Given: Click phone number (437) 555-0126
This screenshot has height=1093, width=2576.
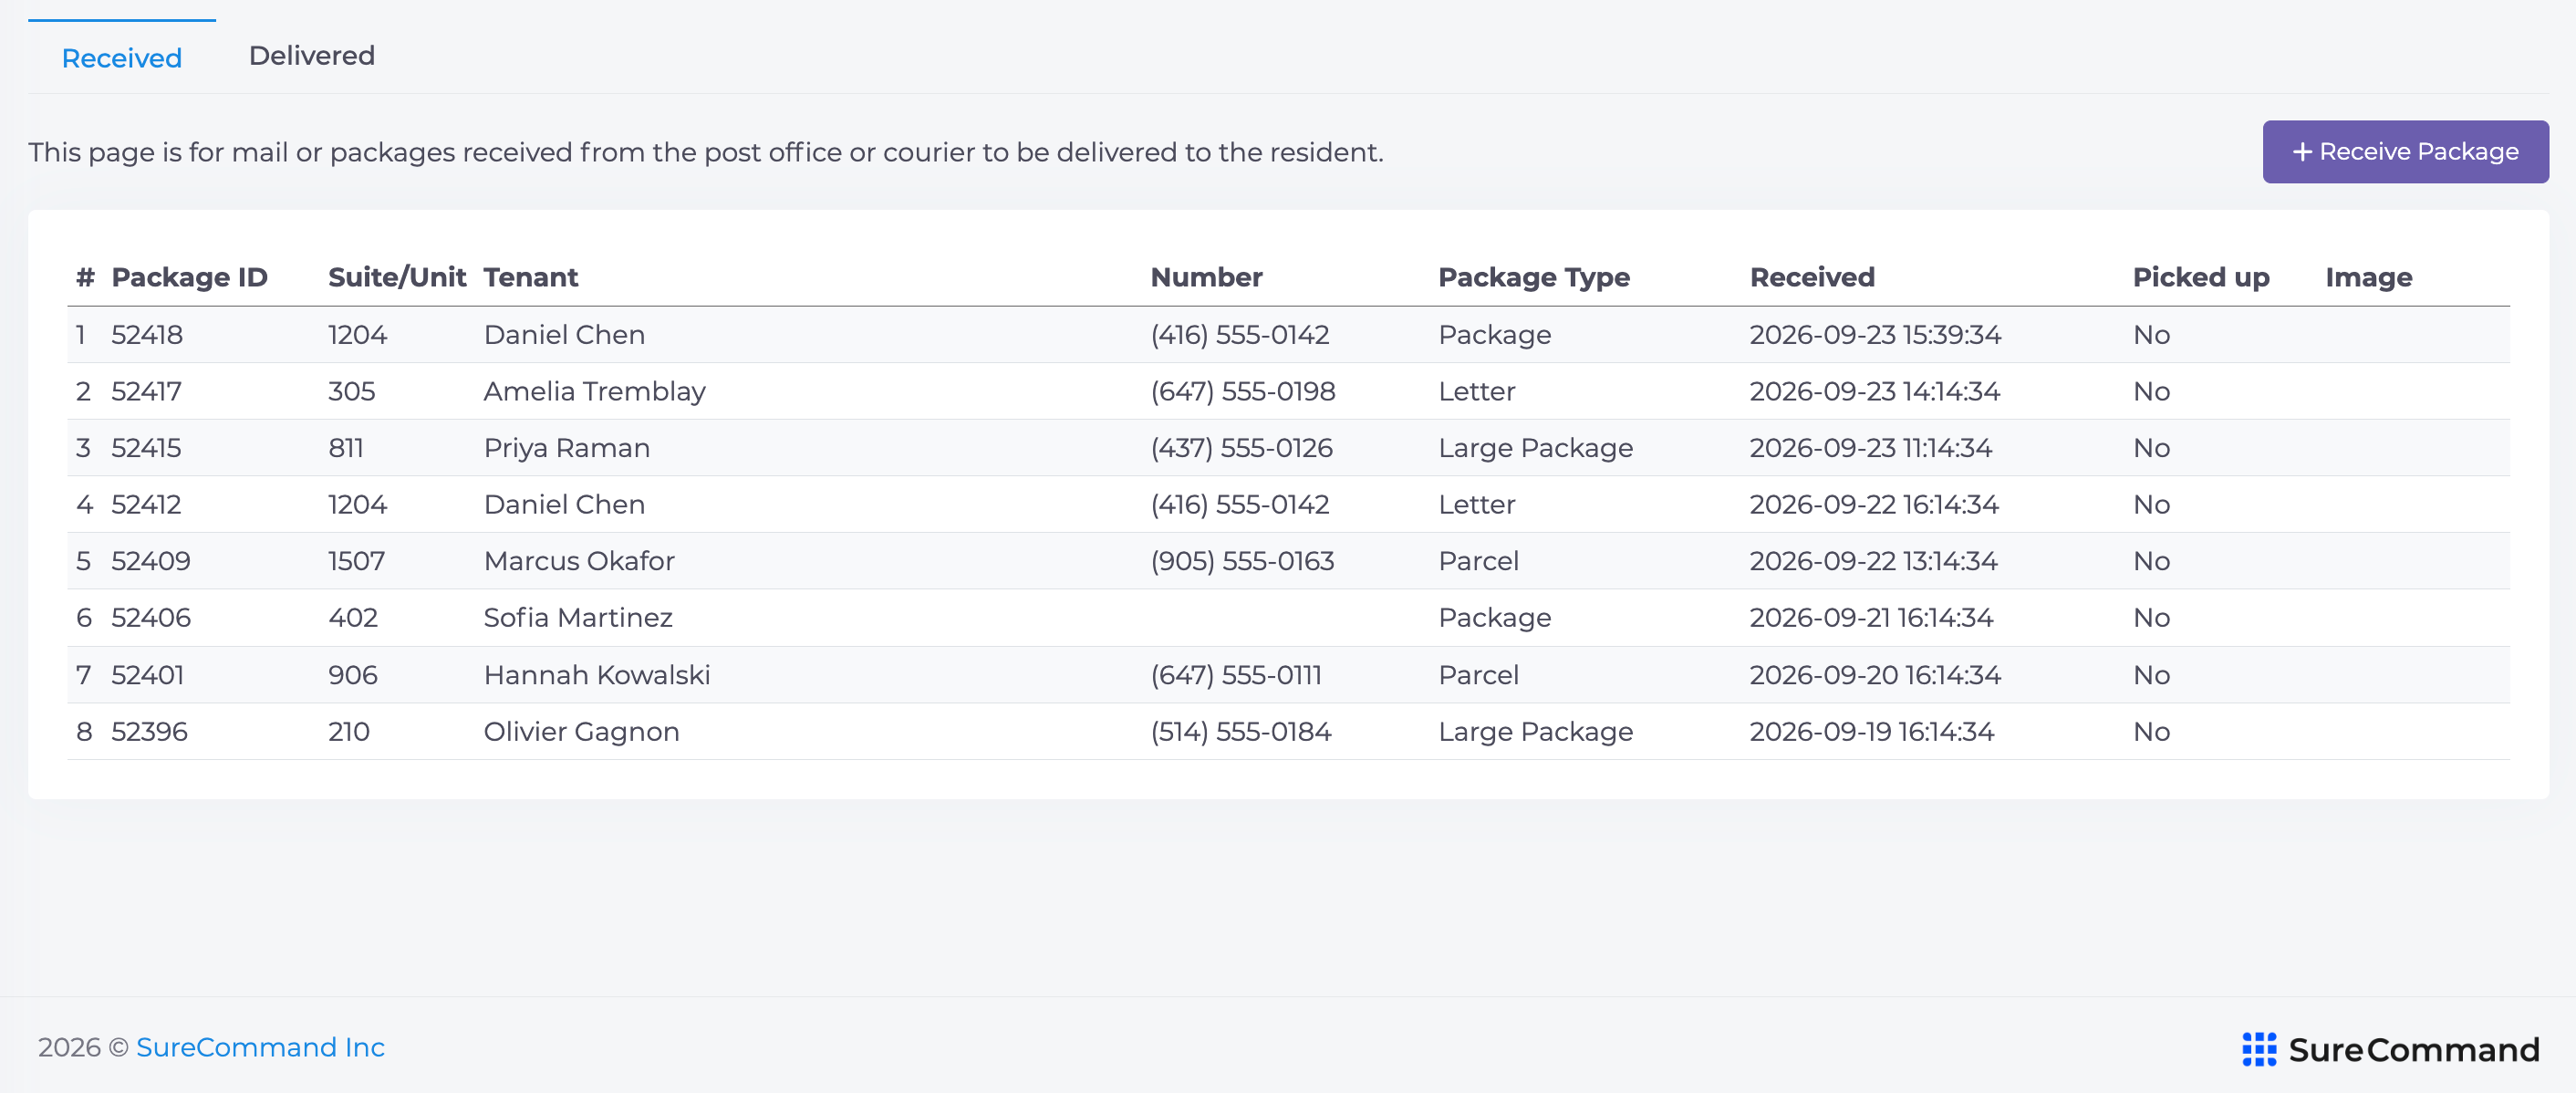Looking at the screenshot, I should [x=1241, y=448].
